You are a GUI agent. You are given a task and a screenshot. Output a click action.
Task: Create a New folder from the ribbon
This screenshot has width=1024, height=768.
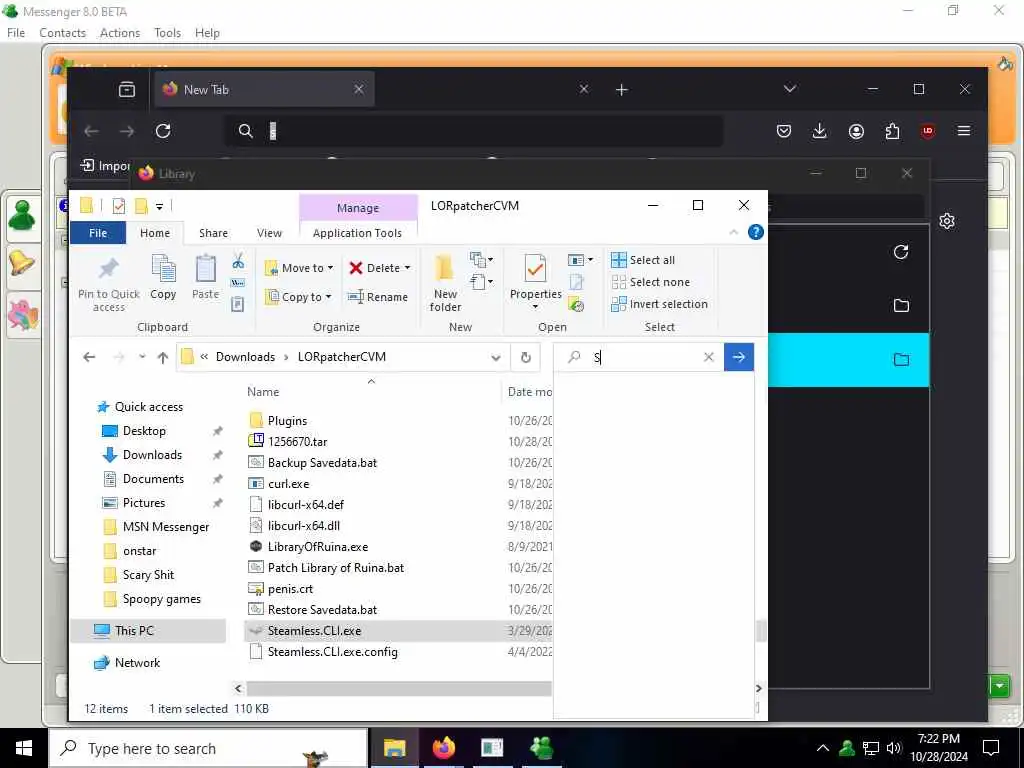pyautogui.click(x=445, y=284)
